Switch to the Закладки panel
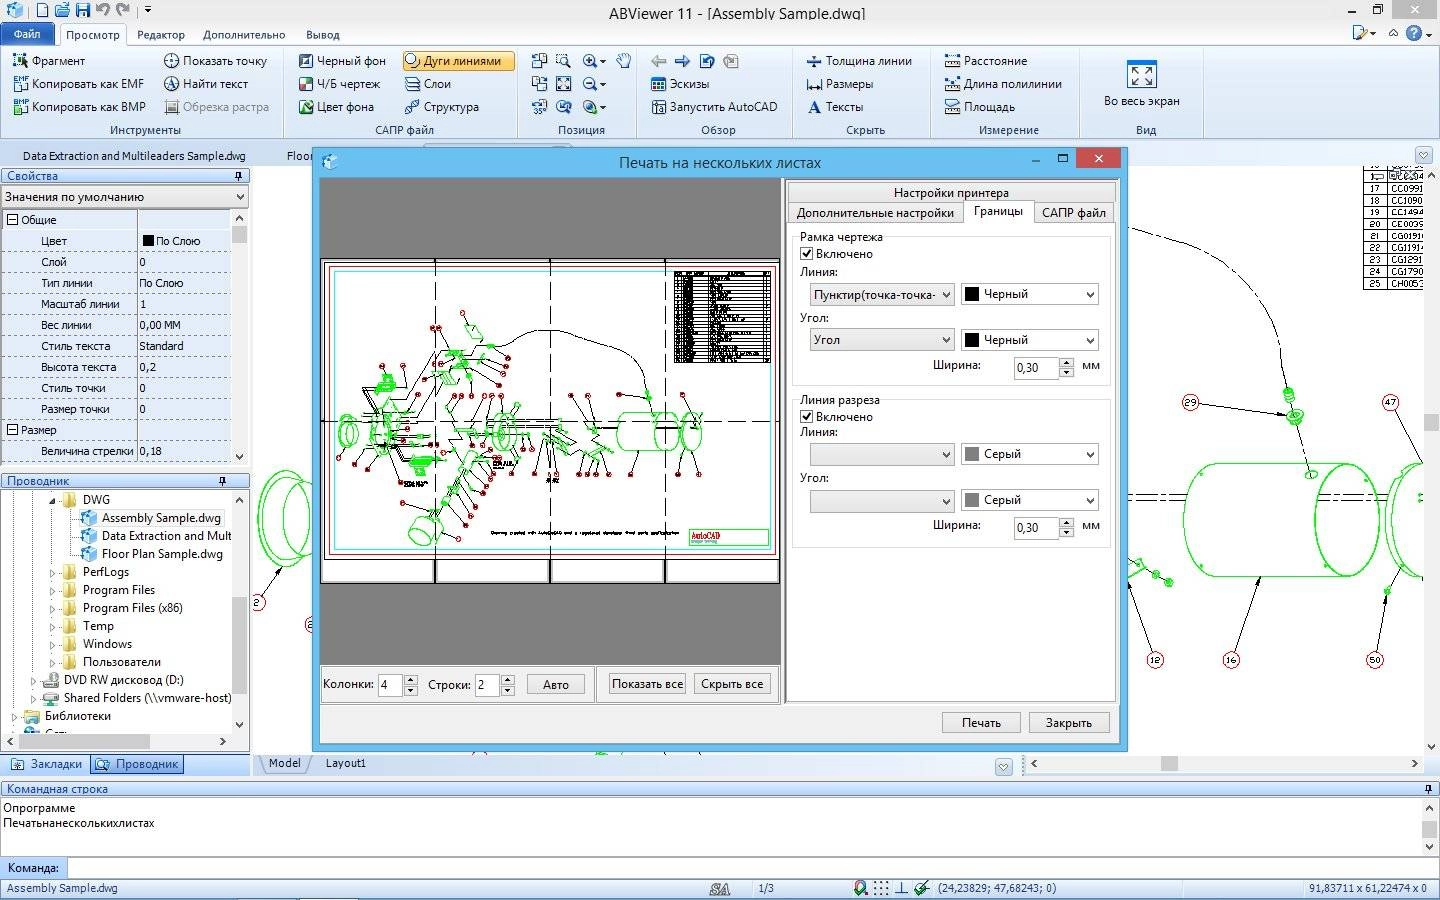The image size is (1440, 900). [x=46, y=764]
